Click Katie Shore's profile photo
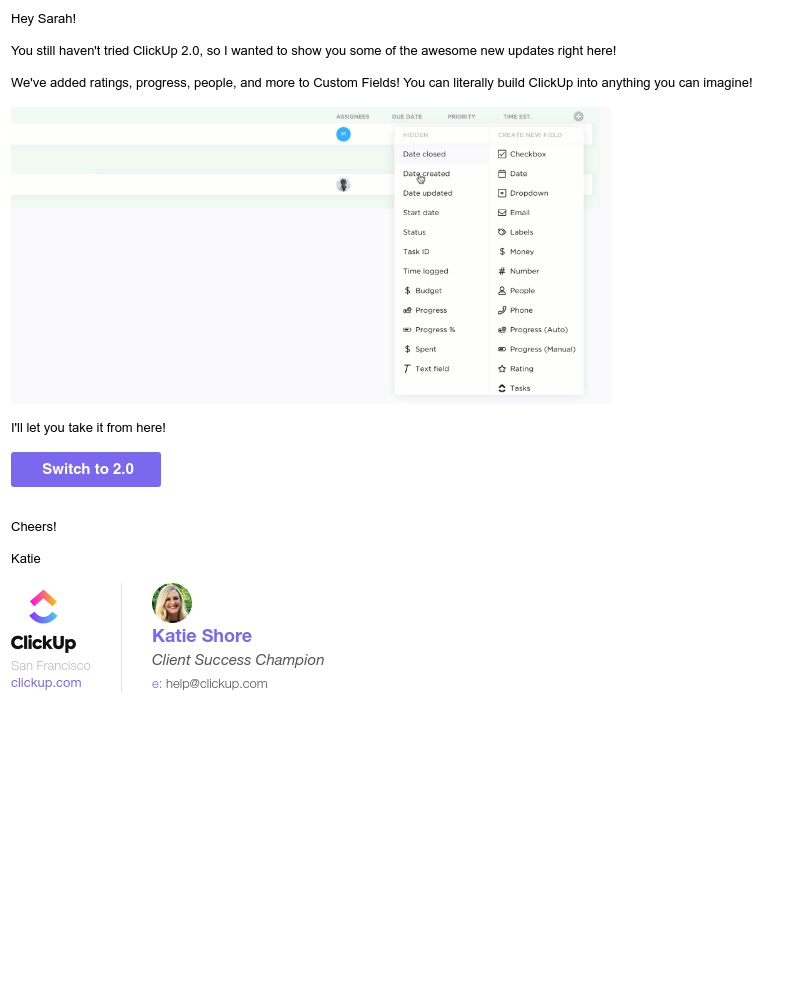Image resolution: width=800 pixels, height=1000 pixels. click(172, 603)
